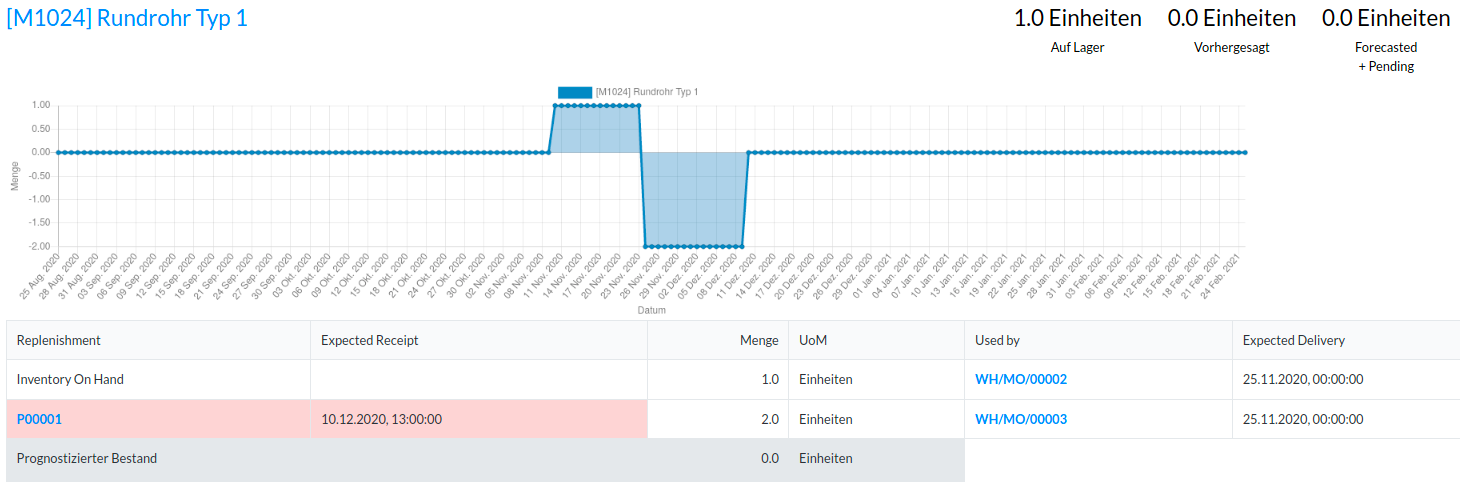This screenshot has width=1460, height=482.
Task: Open manufacturing order WH/MO/00002
Action: pos(1021,380)
